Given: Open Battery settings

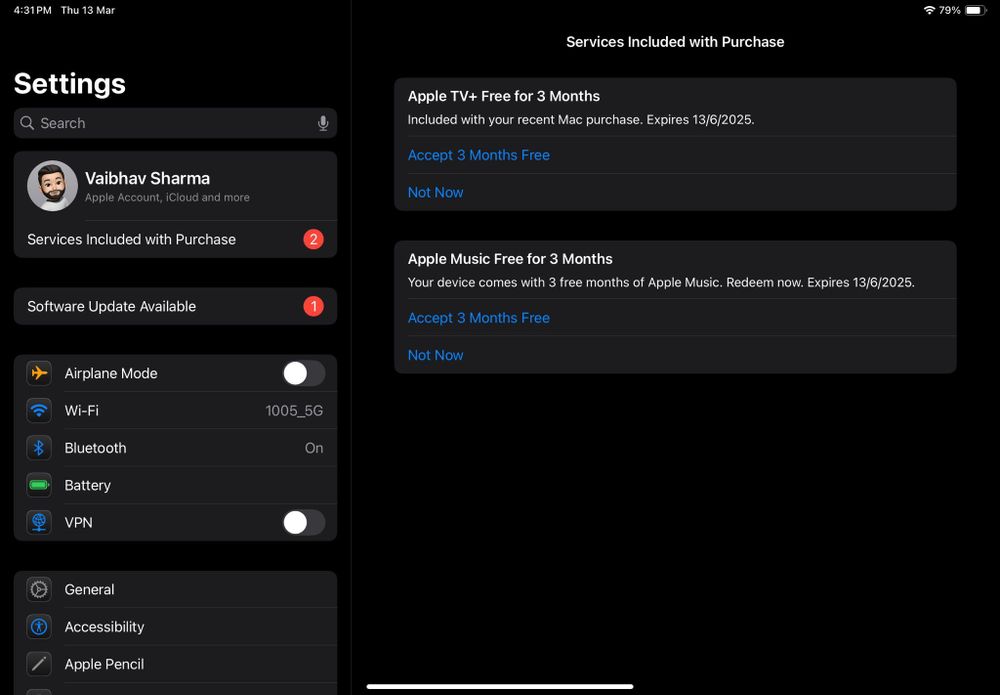Looking at the screenshot, I should [175, 485].
